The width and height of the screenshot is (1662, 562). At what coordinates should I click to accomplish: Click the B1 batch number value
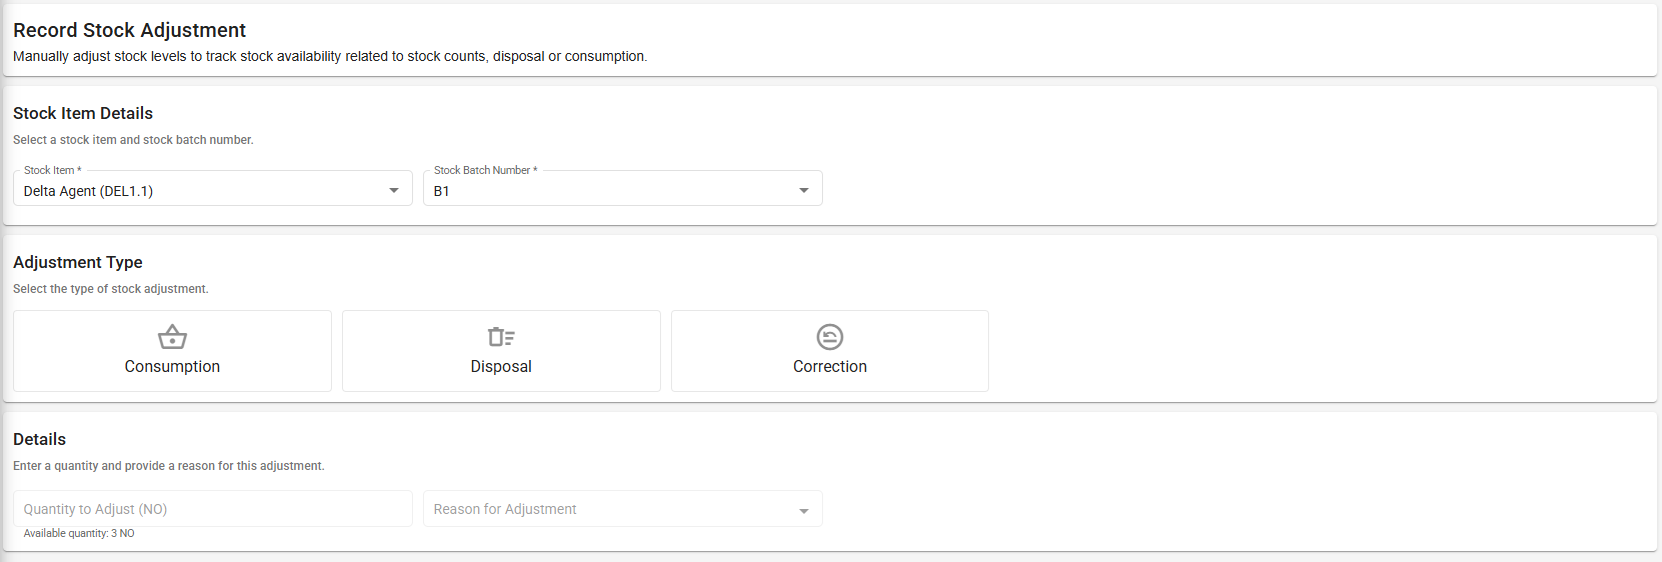tap(441, 191)
